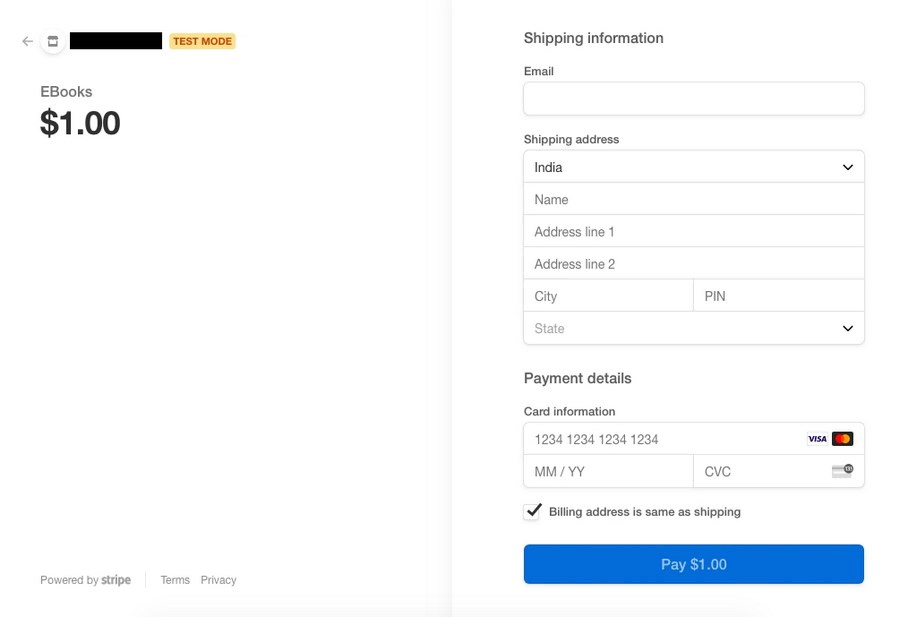
Task: Click the TEST MODE badge
Action: coord(202,41)
